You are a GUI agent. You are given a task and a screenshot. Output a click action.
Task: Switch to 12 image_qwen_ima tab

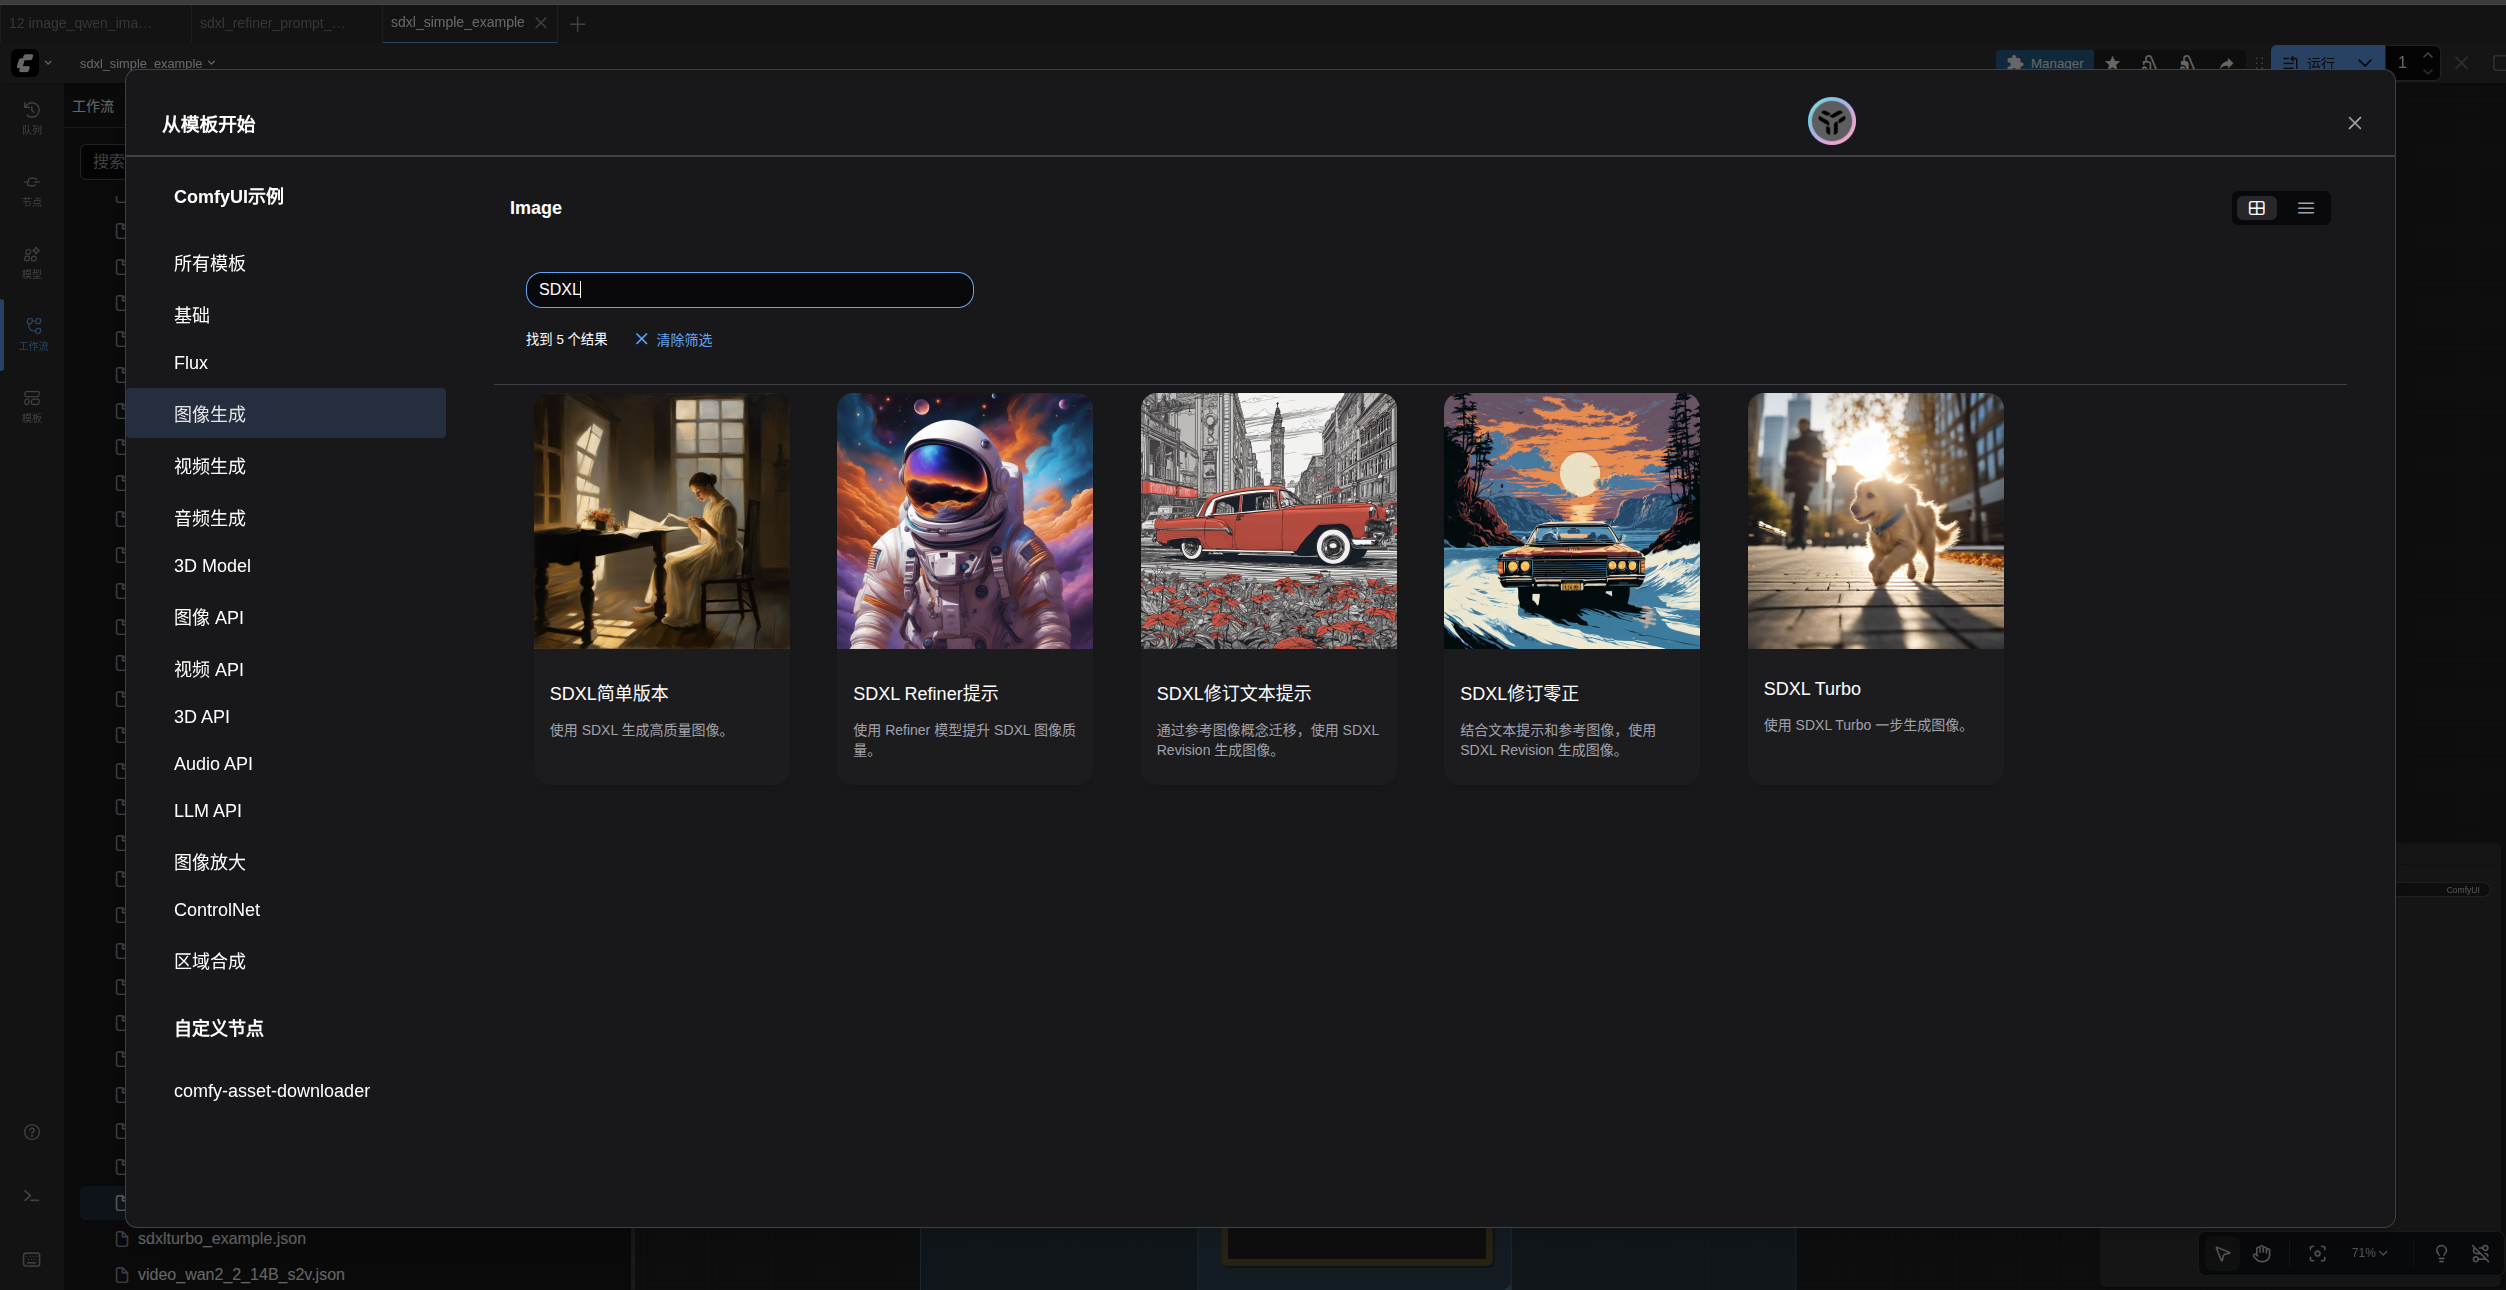pyautogui.click(x=81, y=22)
